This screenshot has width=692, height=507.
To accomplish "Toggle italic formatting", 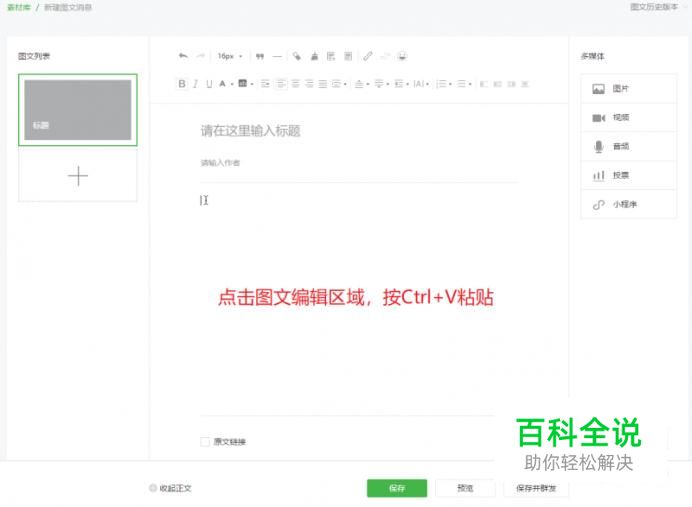I will (x=196, y=84).
